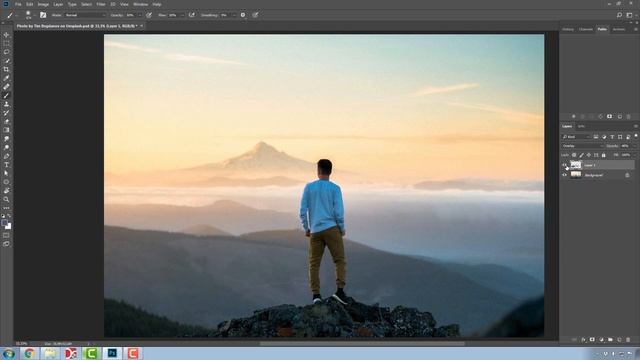Click the Layer 1 thumbnail
Screen dimensions: 640x360
pyautogui.click(x=576, y=165)
